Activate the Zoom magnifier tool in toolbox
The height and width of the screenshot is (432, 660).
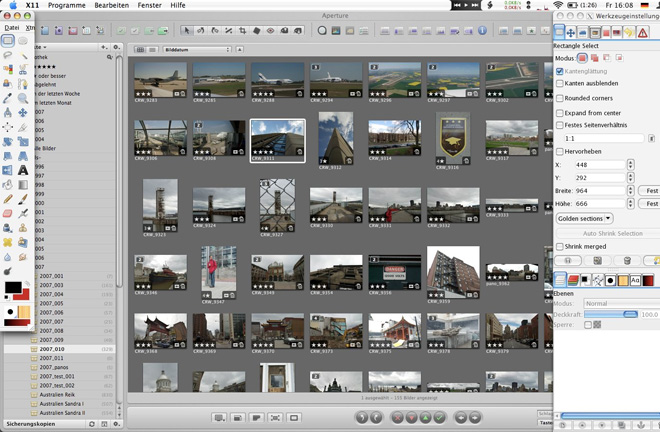23,98
